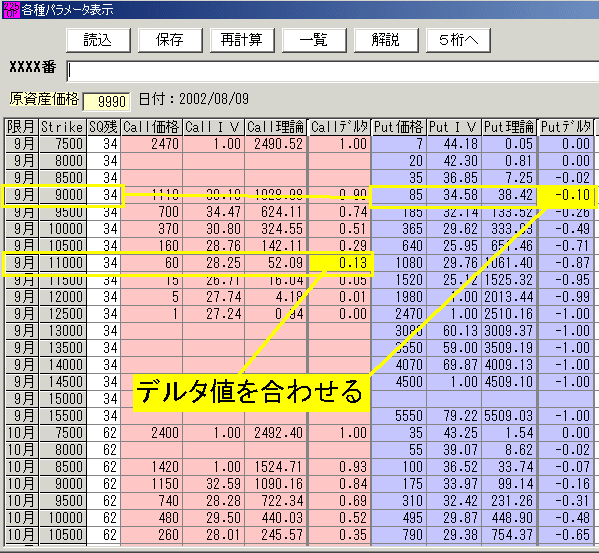Click the Call価格 column header
The height and width of the screenshot is (553, 599).
coord(151,127)
